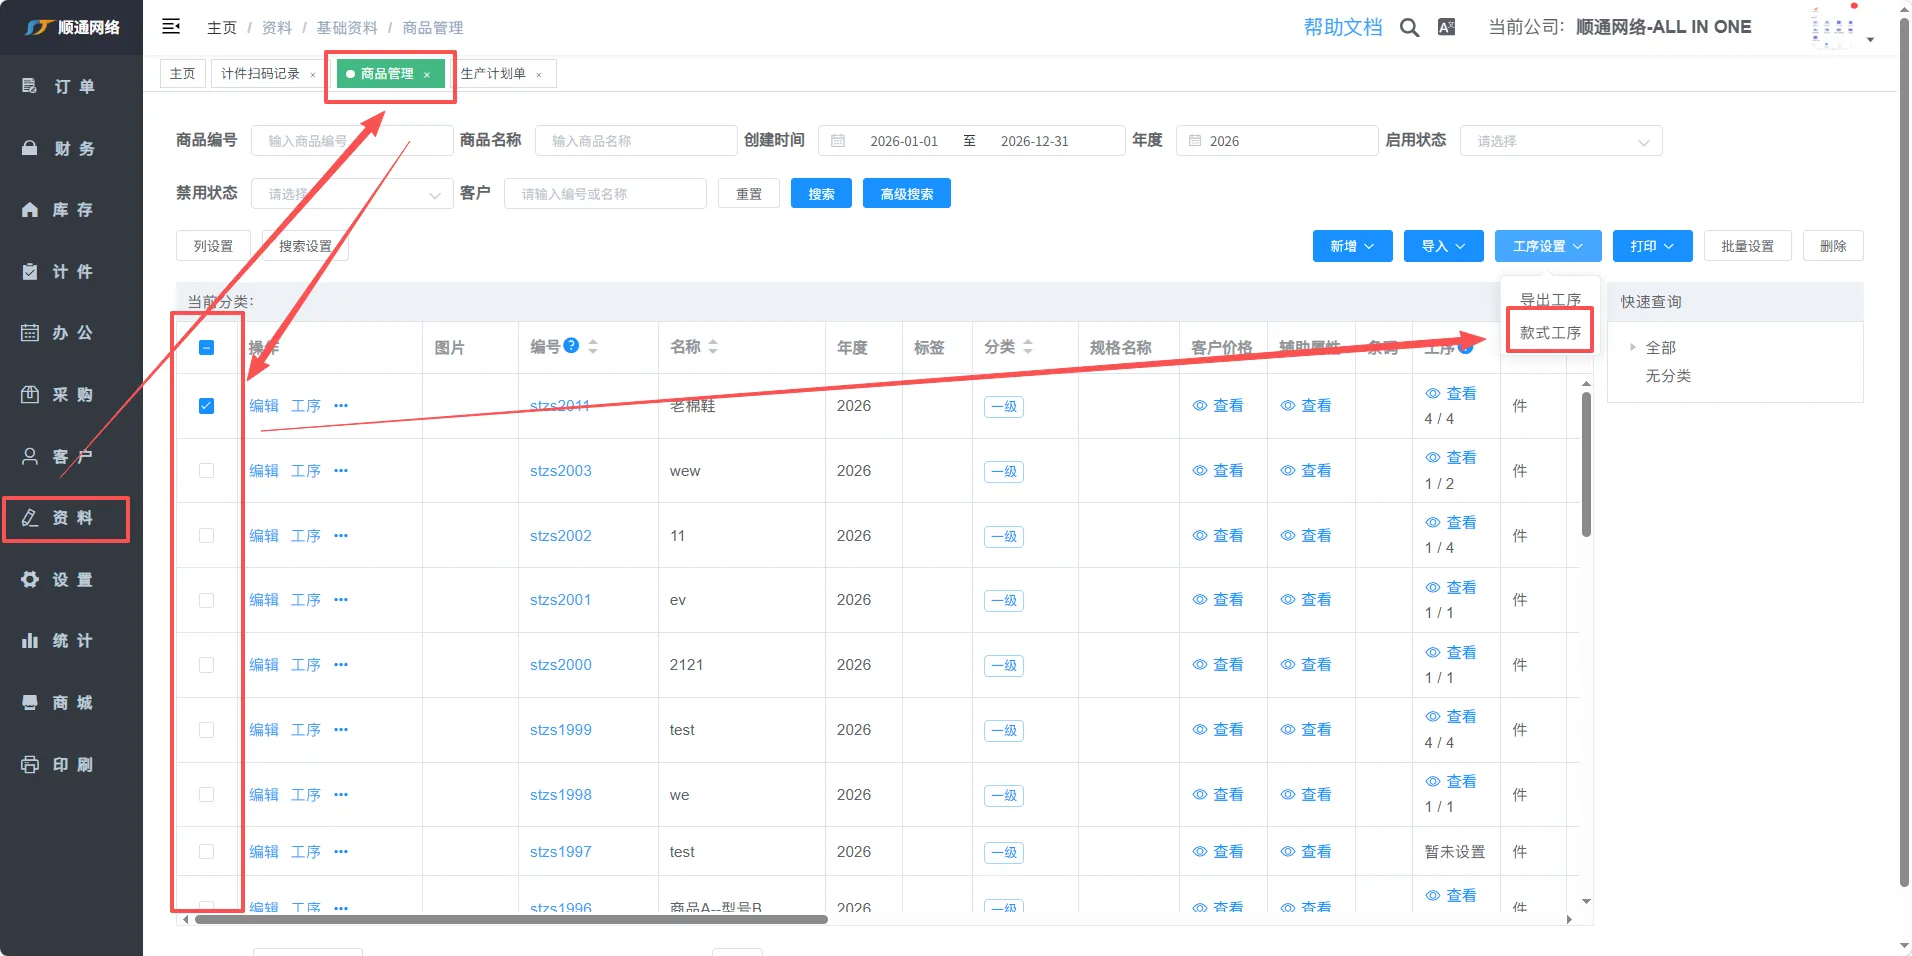Open the 设置 gear icon in sidebar

pyautogui.click(x=30, y=580)
